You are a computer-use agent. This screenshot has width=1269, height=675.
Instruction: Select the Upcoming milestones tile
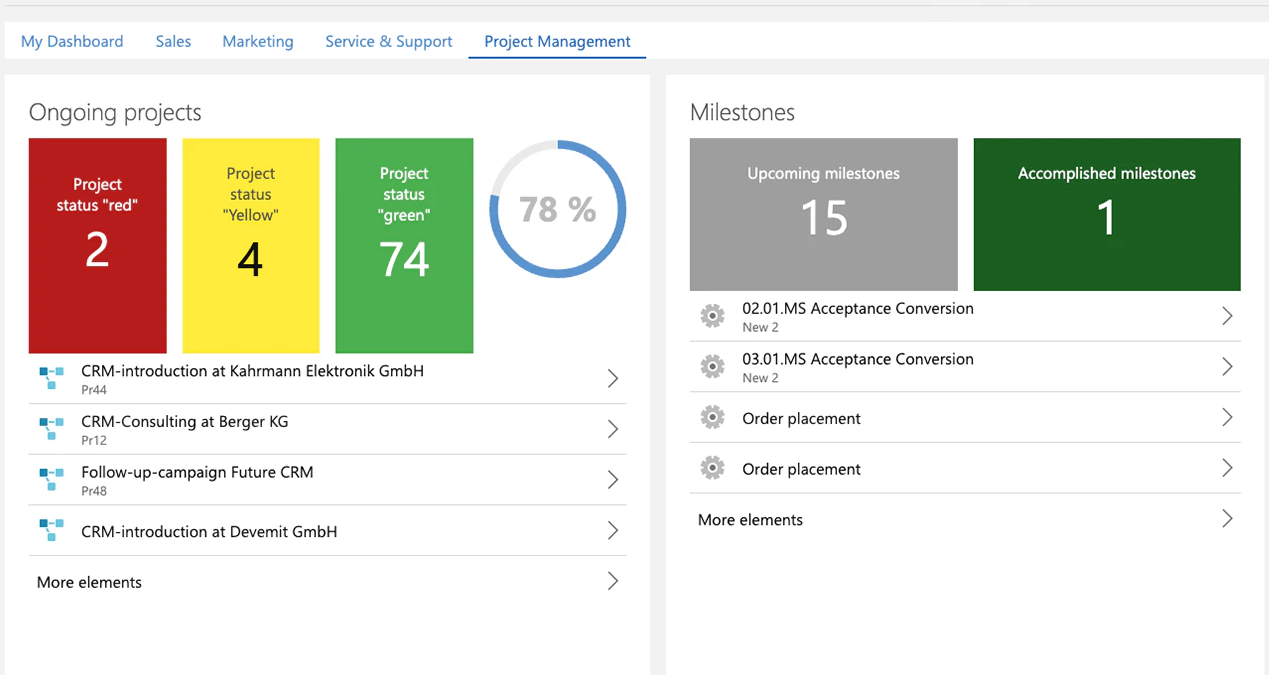pos(824,214)
